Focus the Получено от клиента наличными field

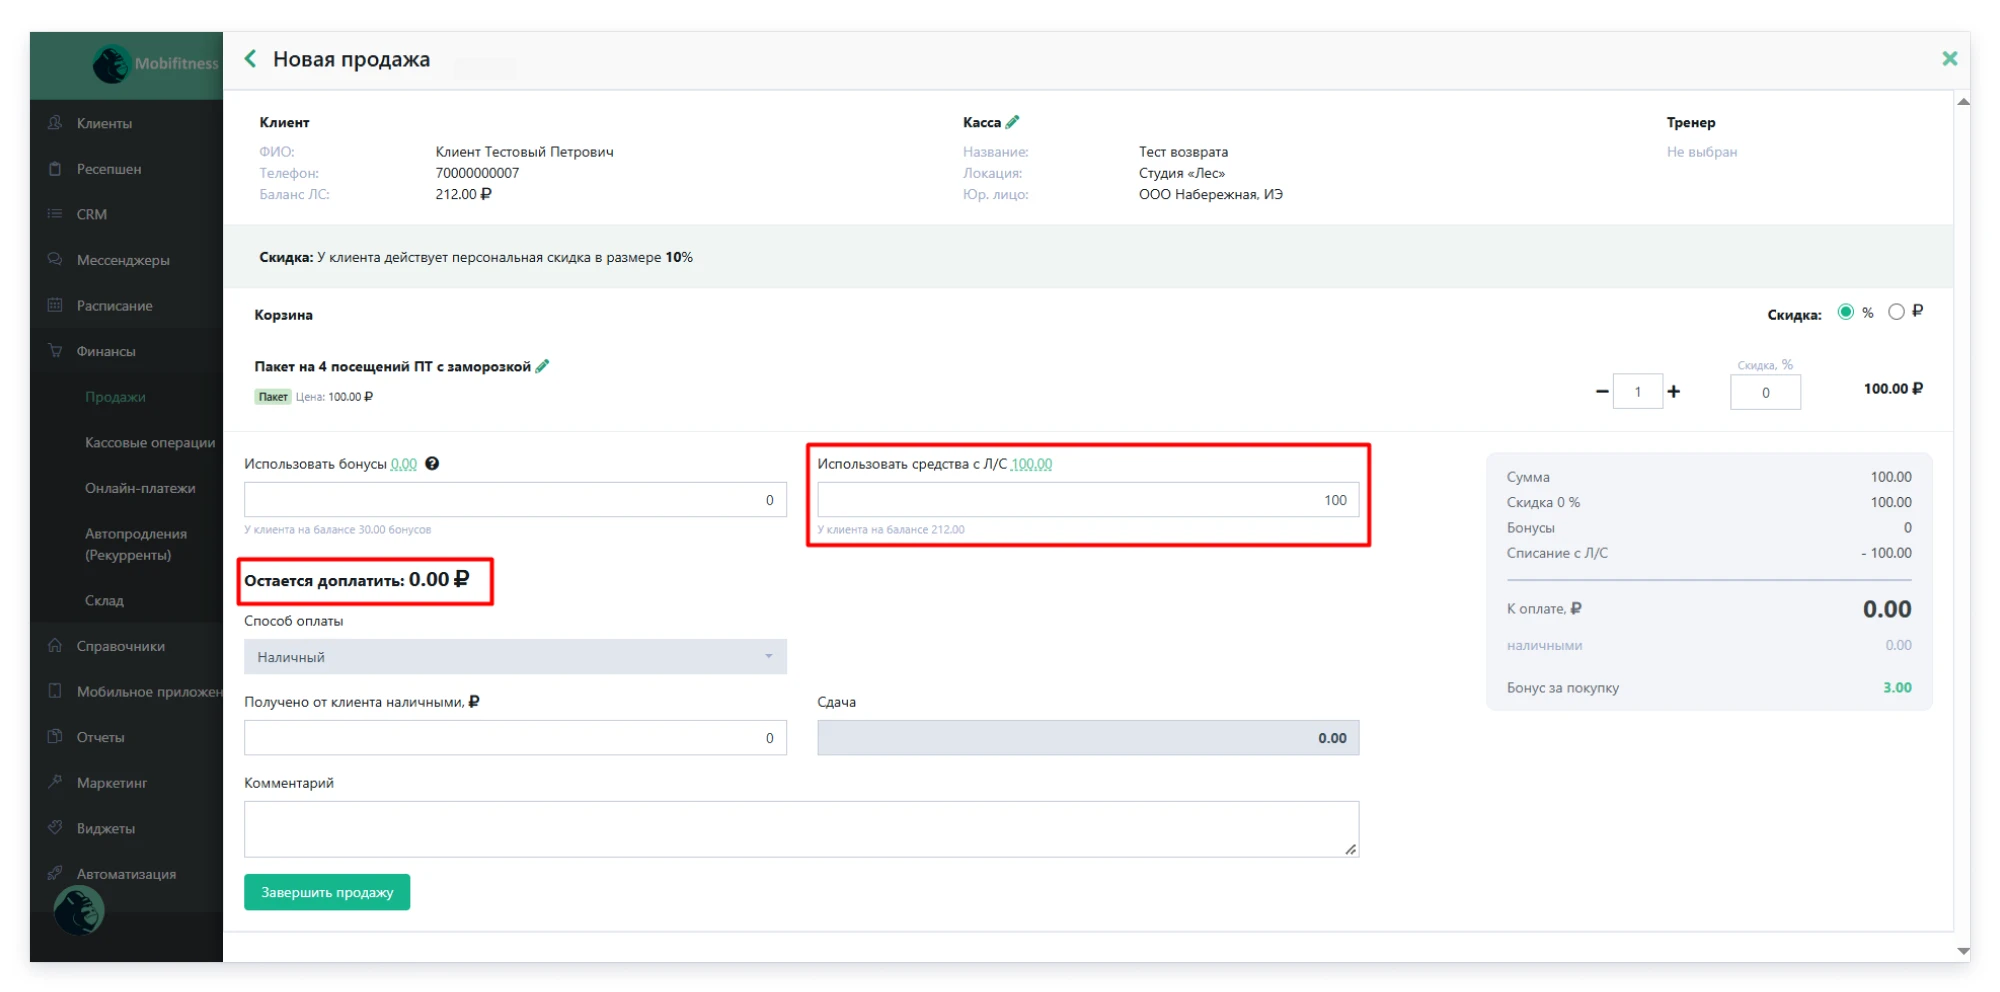515,738
